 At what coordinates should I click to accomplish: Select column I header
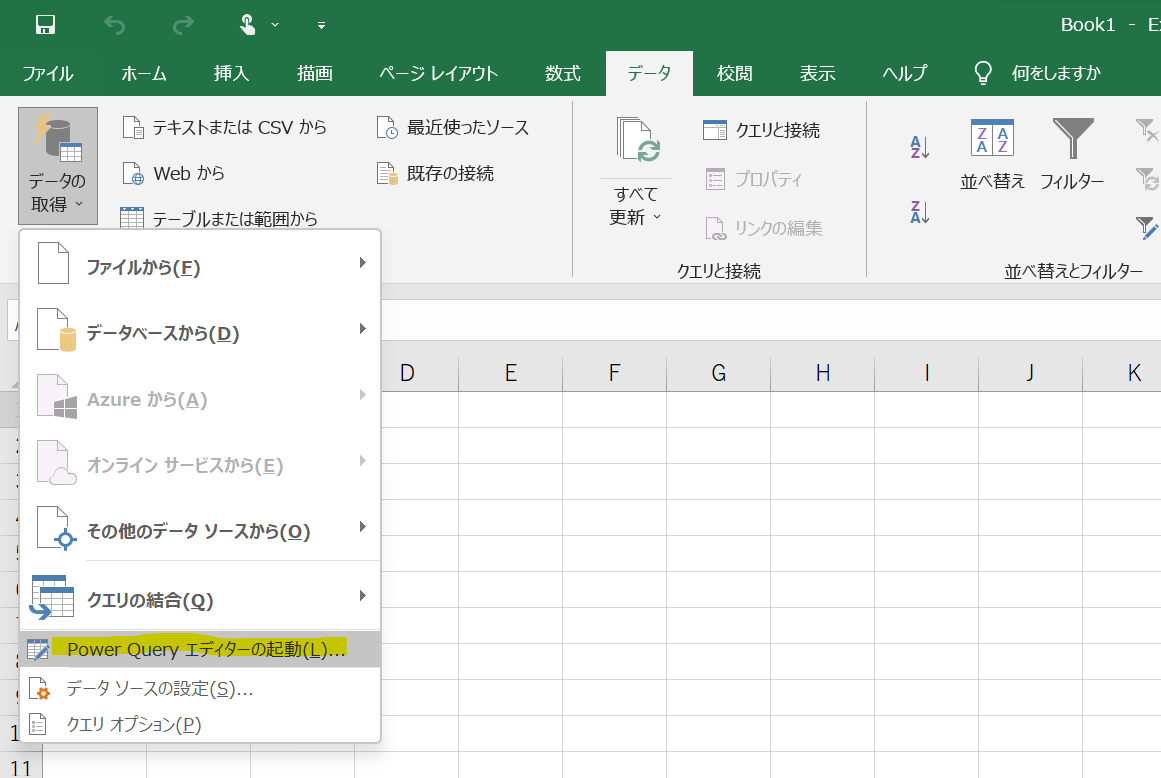pyautogui.click(x=926, y=372)
